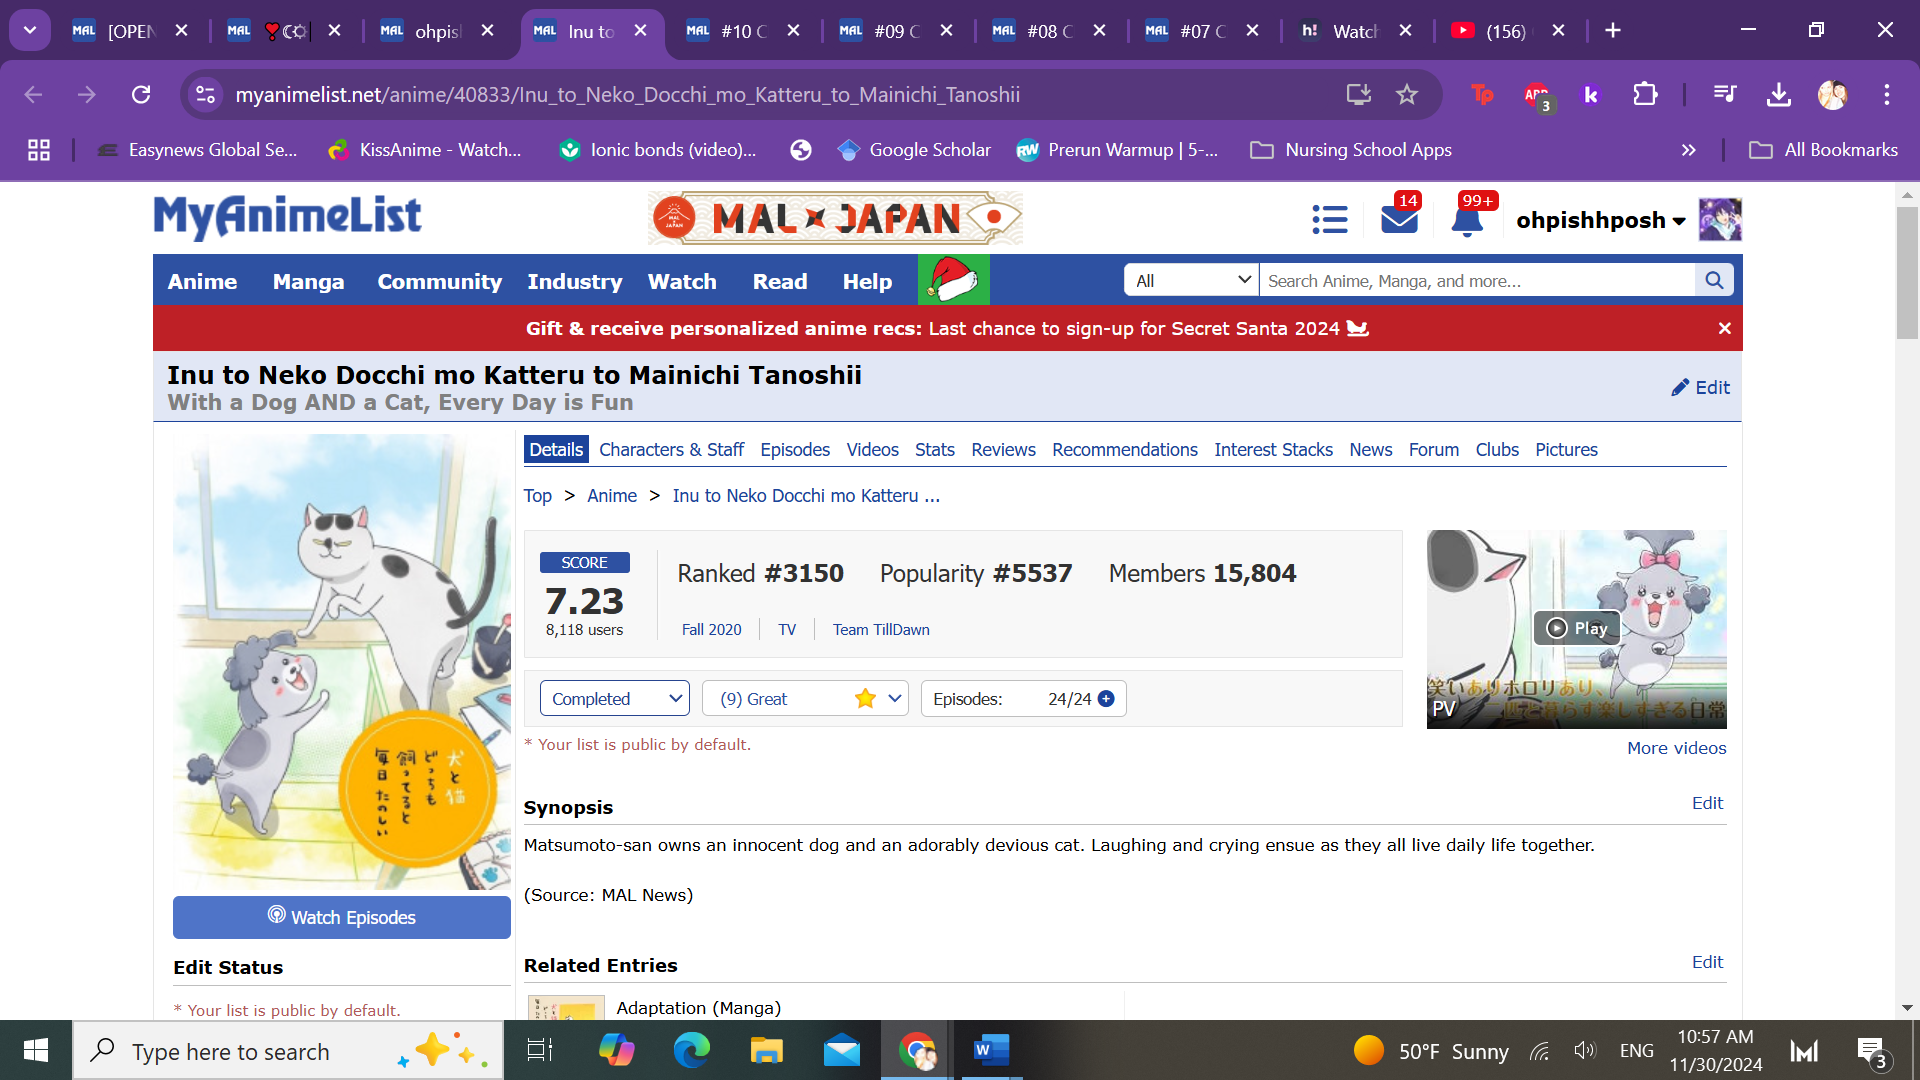The width and height of the screenshot is (1920, 1080).
Task: Play the PV video thumbnail
Action: point(1576,628)
